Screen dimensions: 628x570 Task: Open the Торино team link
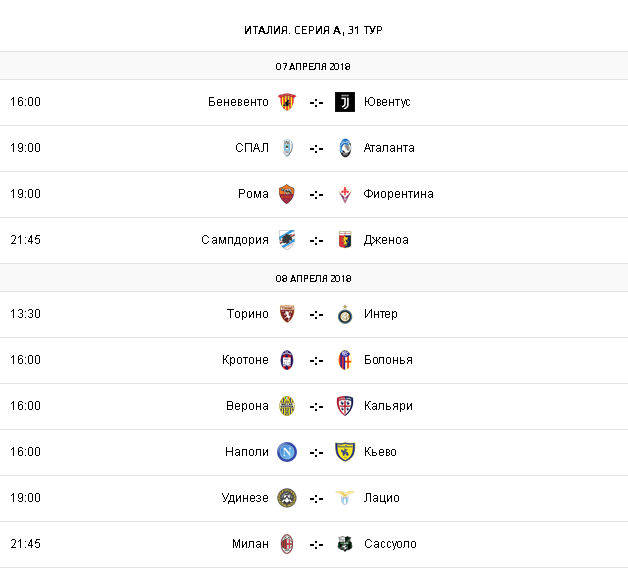pyautogui.click(x=247, y=314)
